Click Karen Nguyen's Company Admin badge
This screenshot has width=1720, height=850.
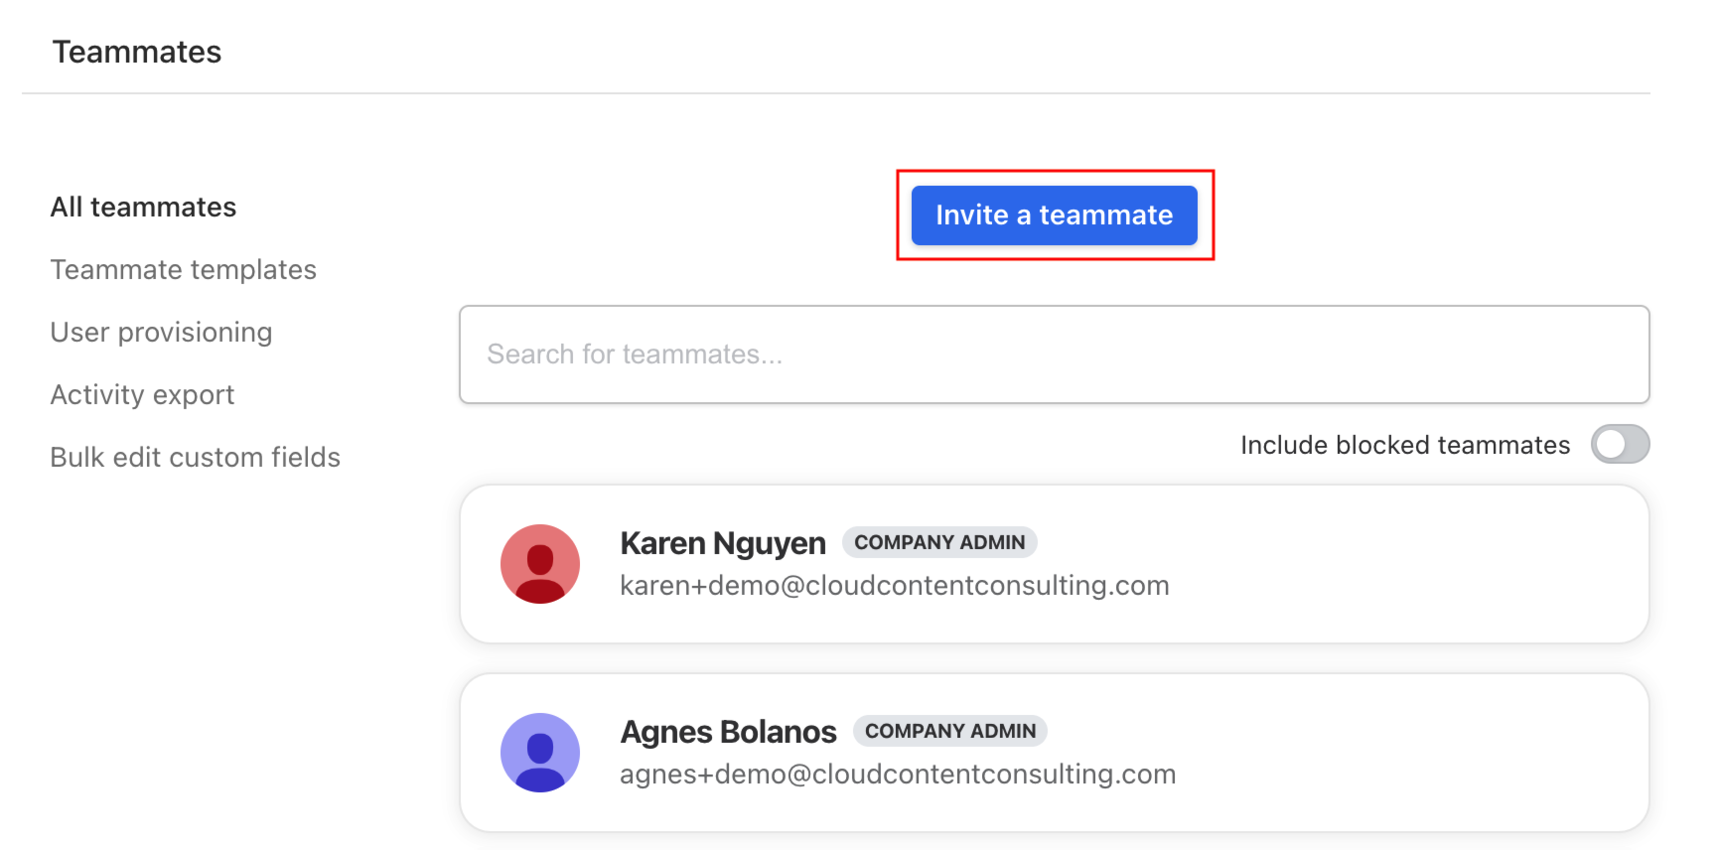pos(939,542)
